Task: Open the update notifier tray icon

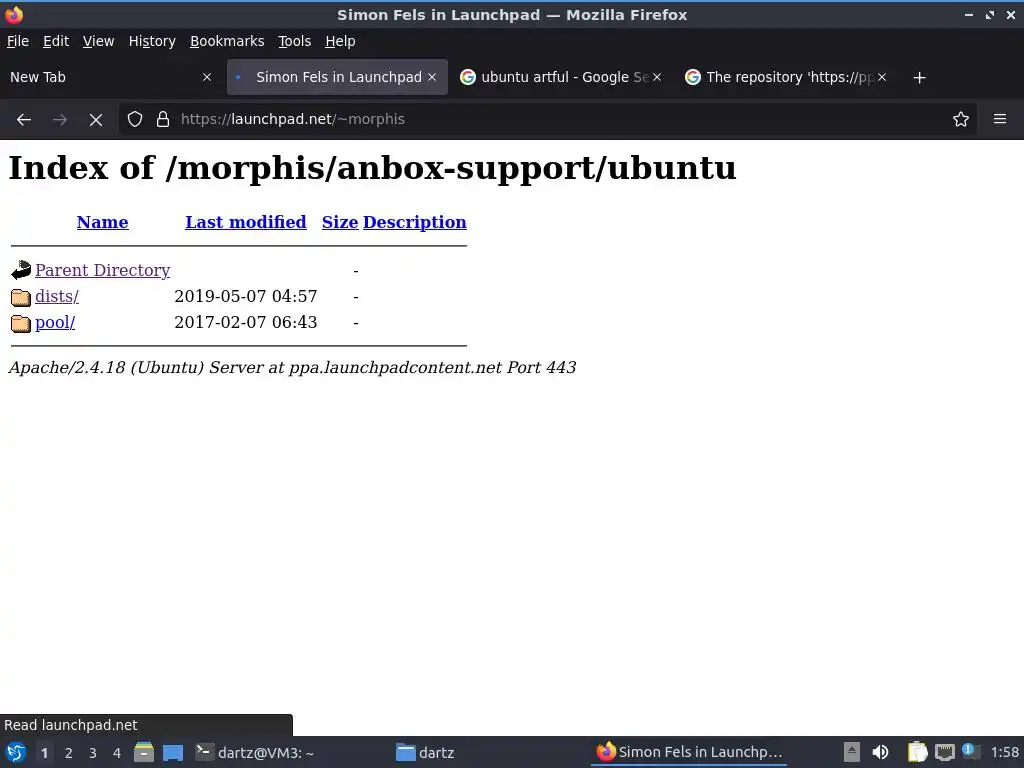Action: 970,751
